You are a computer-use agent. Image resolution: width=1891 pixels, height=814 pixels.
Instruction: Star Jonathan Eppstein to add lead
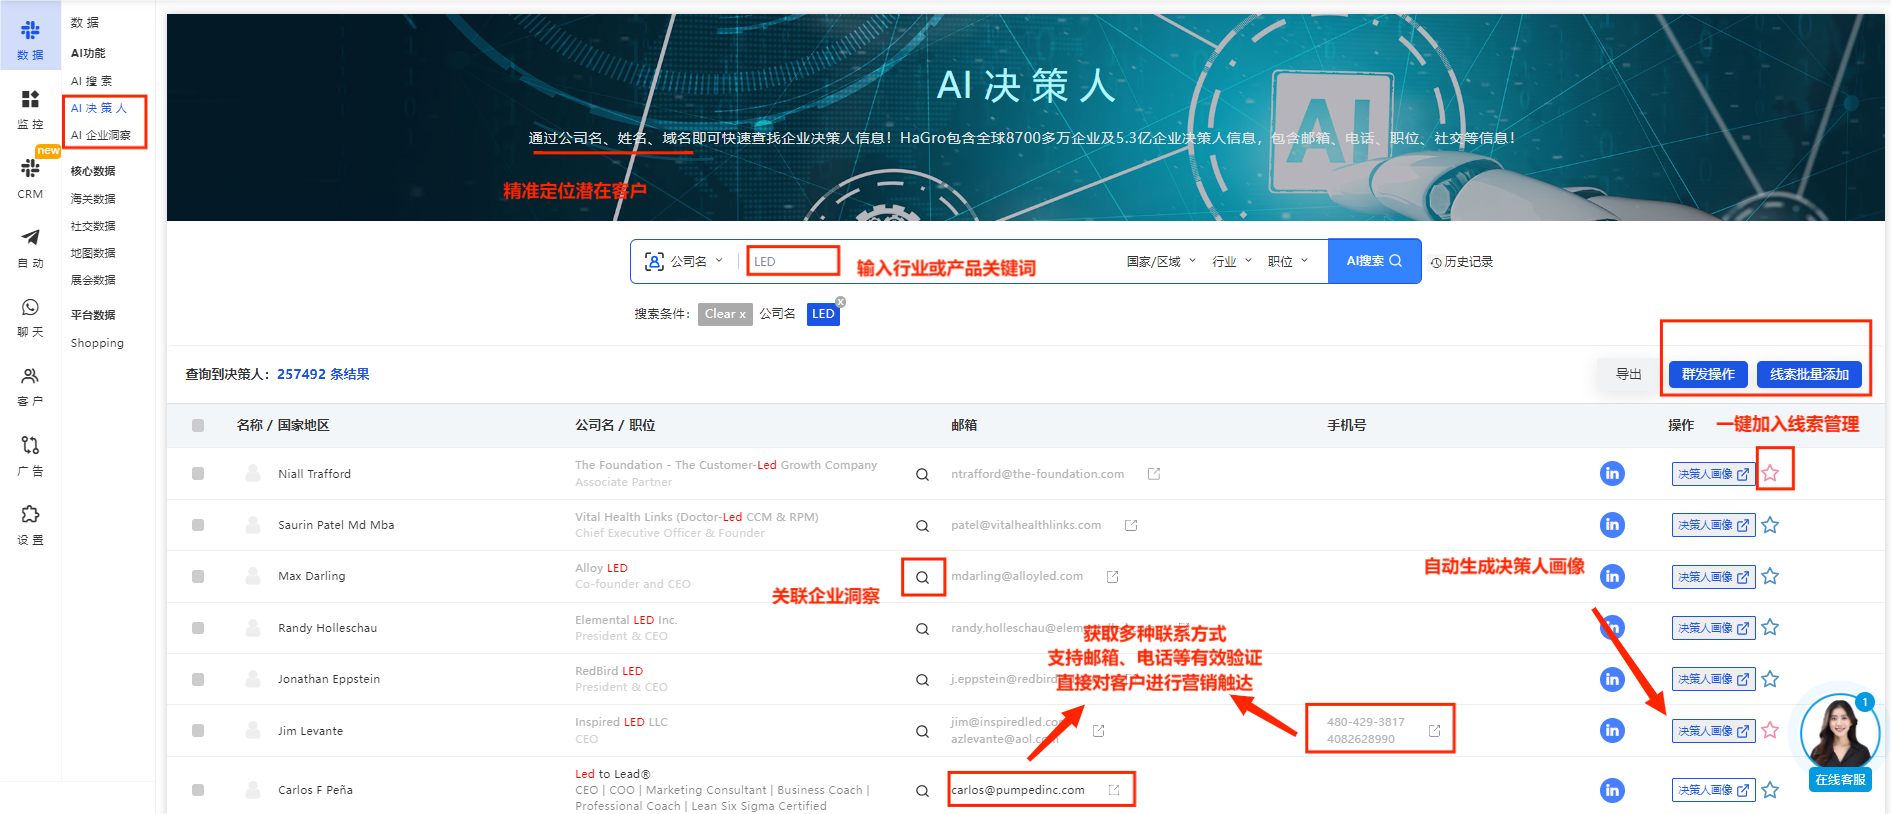(1770, 679)
